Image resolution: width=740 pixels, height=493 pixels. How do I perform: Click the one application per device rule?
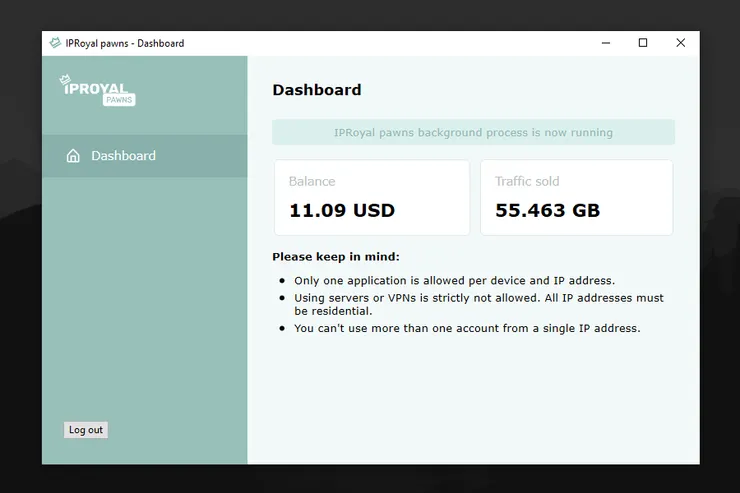[x=454, y=281]
